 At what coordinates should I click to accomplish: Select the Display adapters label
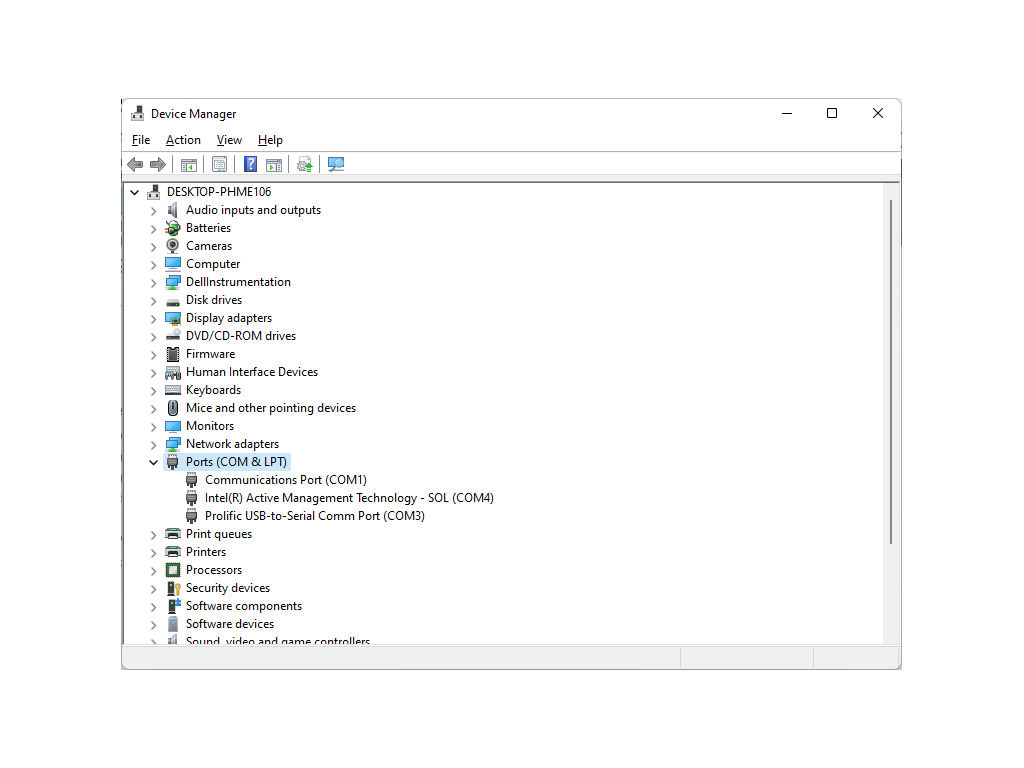pos(229,318)
